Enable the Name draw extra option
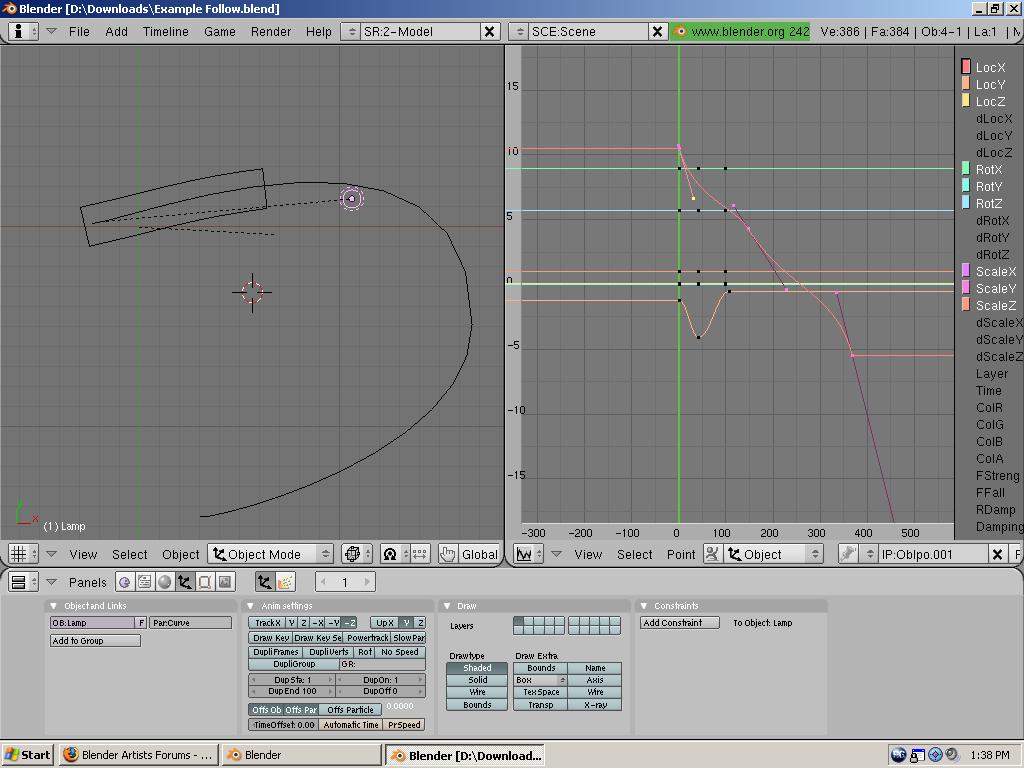Viewport: 1024px width, 768px height. [x=595, y=668]
